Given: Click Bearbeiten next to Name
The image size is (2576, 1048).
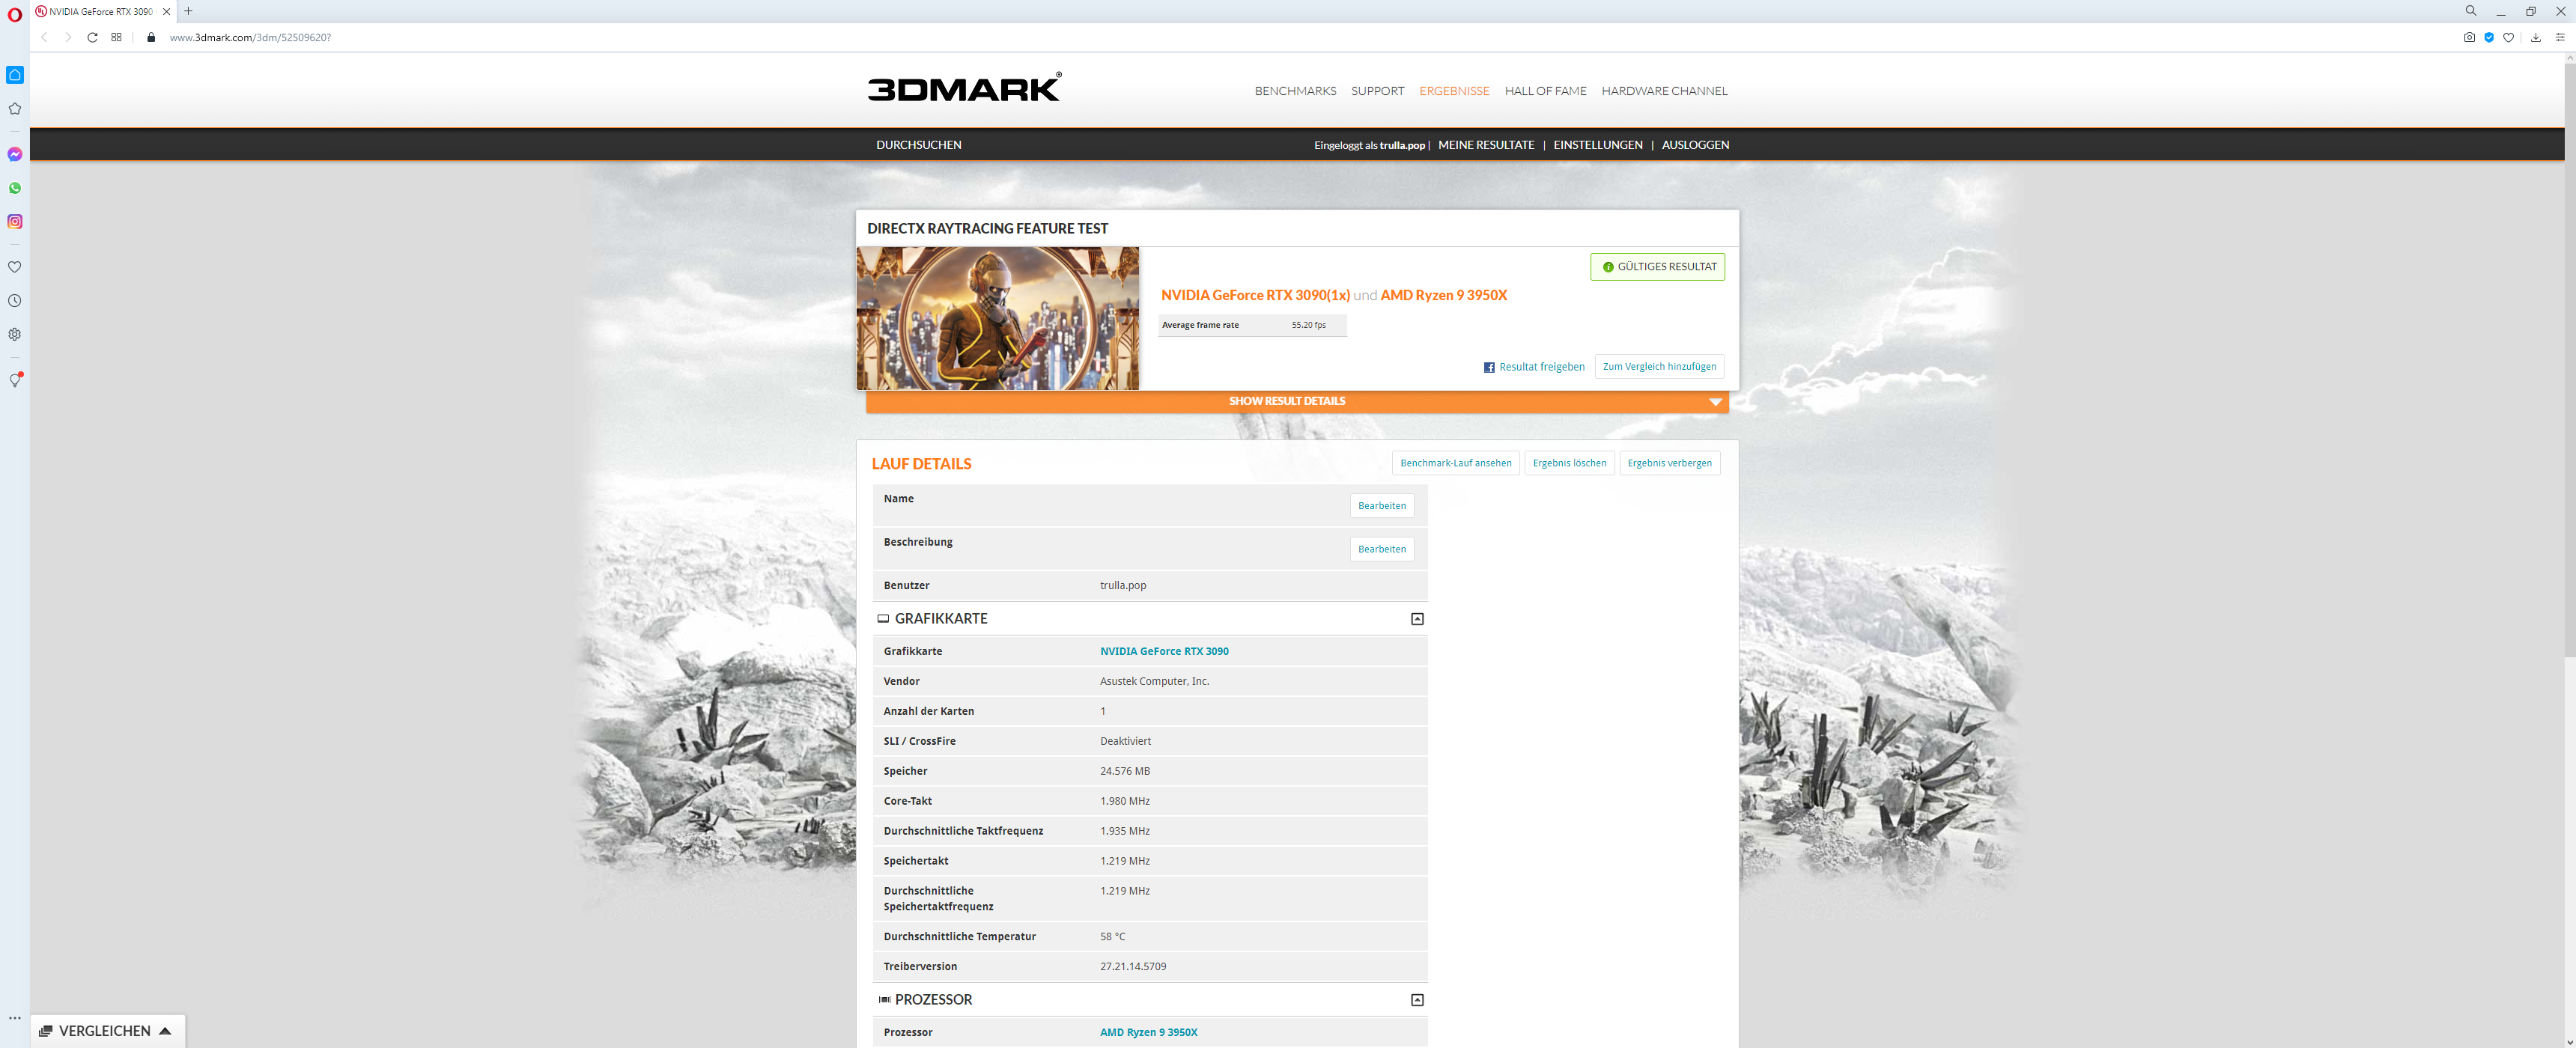Looking at the screenshot, I should click(1381, 506).
